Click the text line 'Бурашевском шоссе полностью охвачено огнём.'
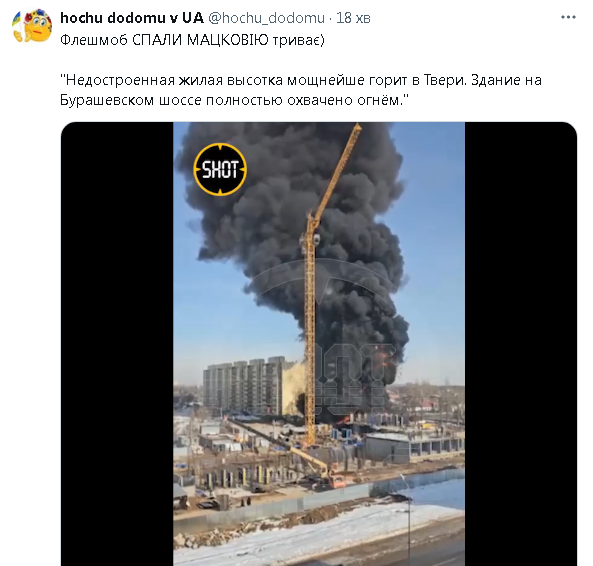593x566 pixels. click(234, 100)
